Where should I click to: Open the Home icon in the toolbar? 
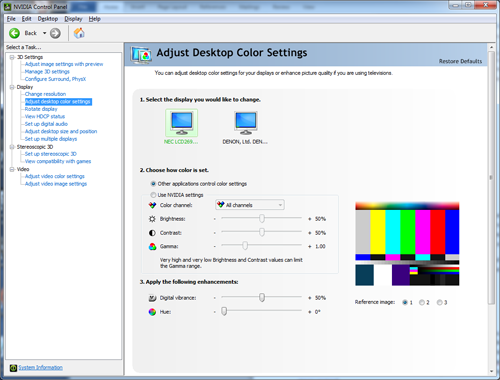coord(79,33)
